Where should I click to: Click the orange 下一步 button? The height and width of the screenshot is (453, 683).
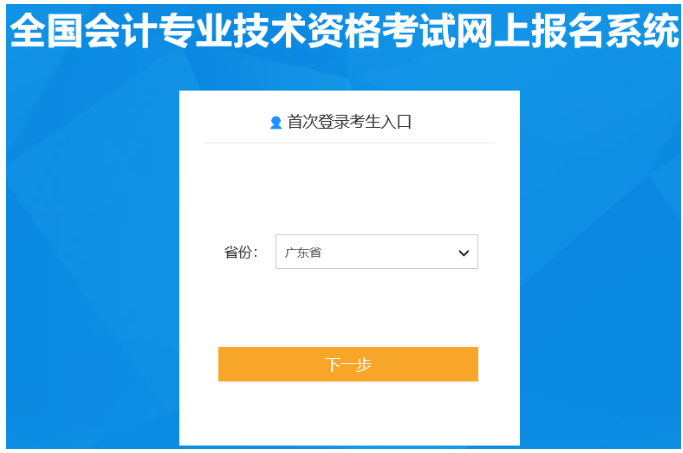coord(348,364)
